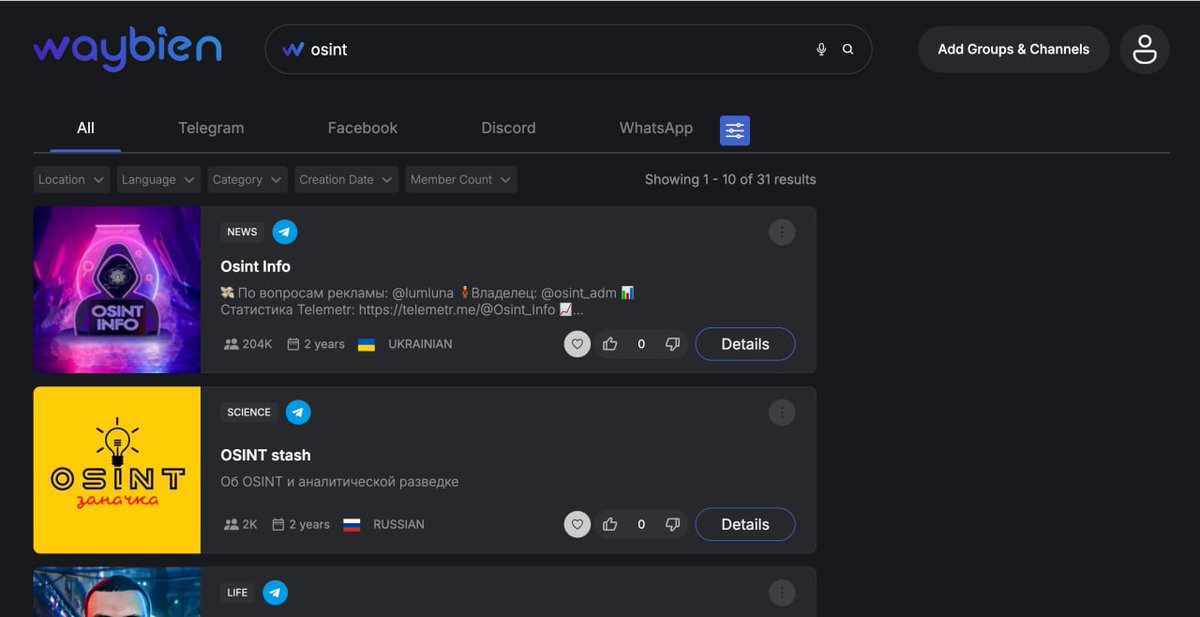Click Telegram icon on Osint Info card
1200x617 pixels.
pos(285,232)
